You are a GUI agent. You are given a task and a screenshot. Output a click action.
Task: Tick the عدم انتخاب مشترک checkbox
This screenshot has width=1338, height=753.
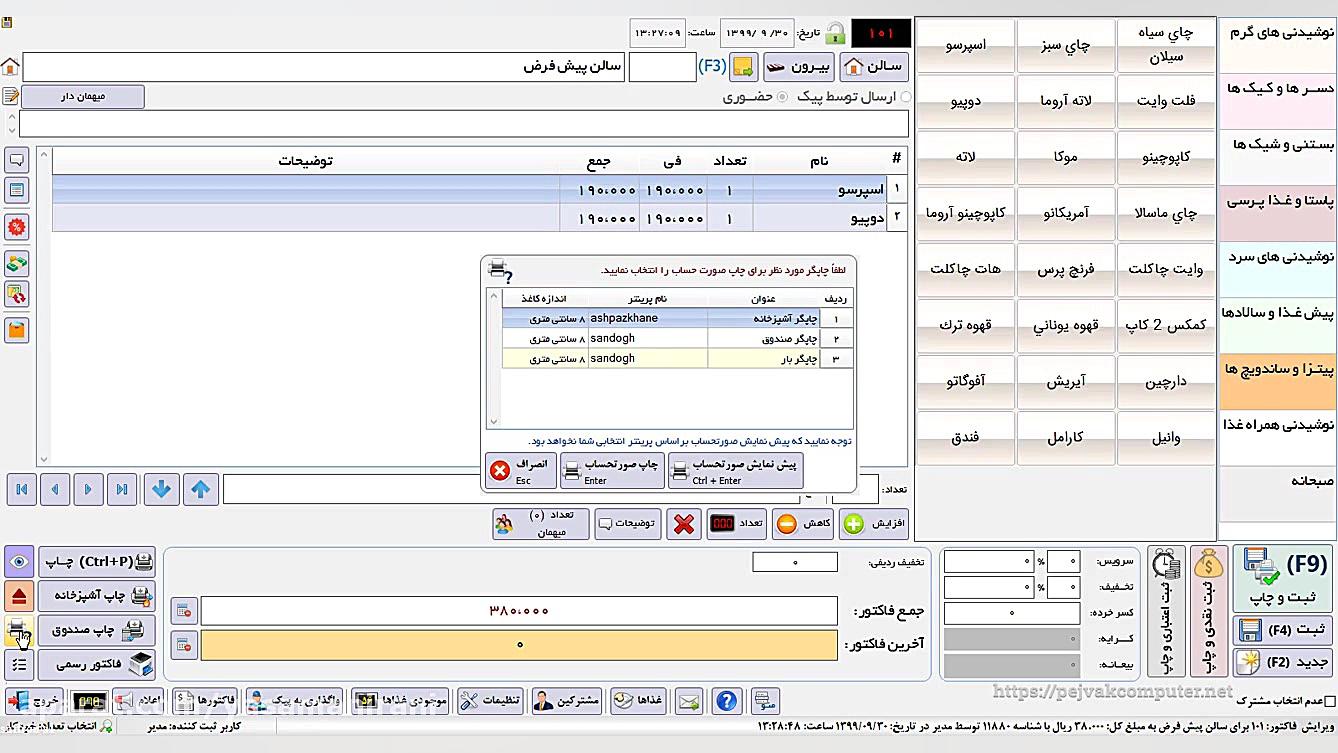pyautogui.click(x=1329, y=702)
